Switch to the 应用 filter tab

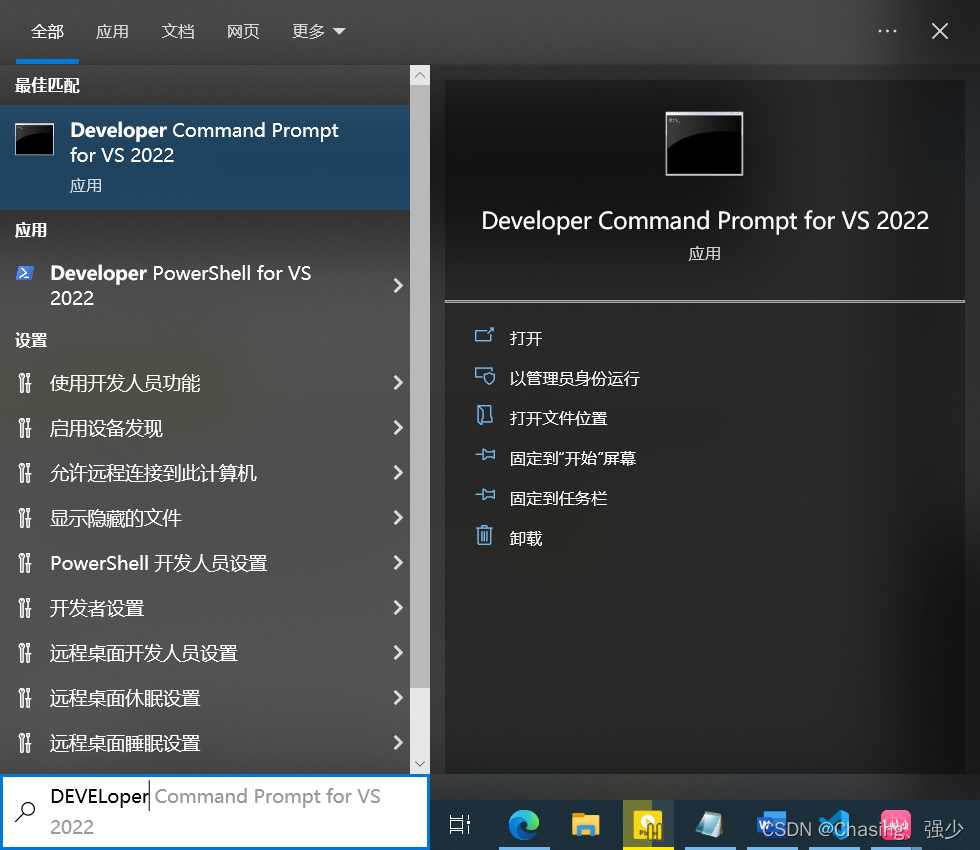[x=112, y=31]
